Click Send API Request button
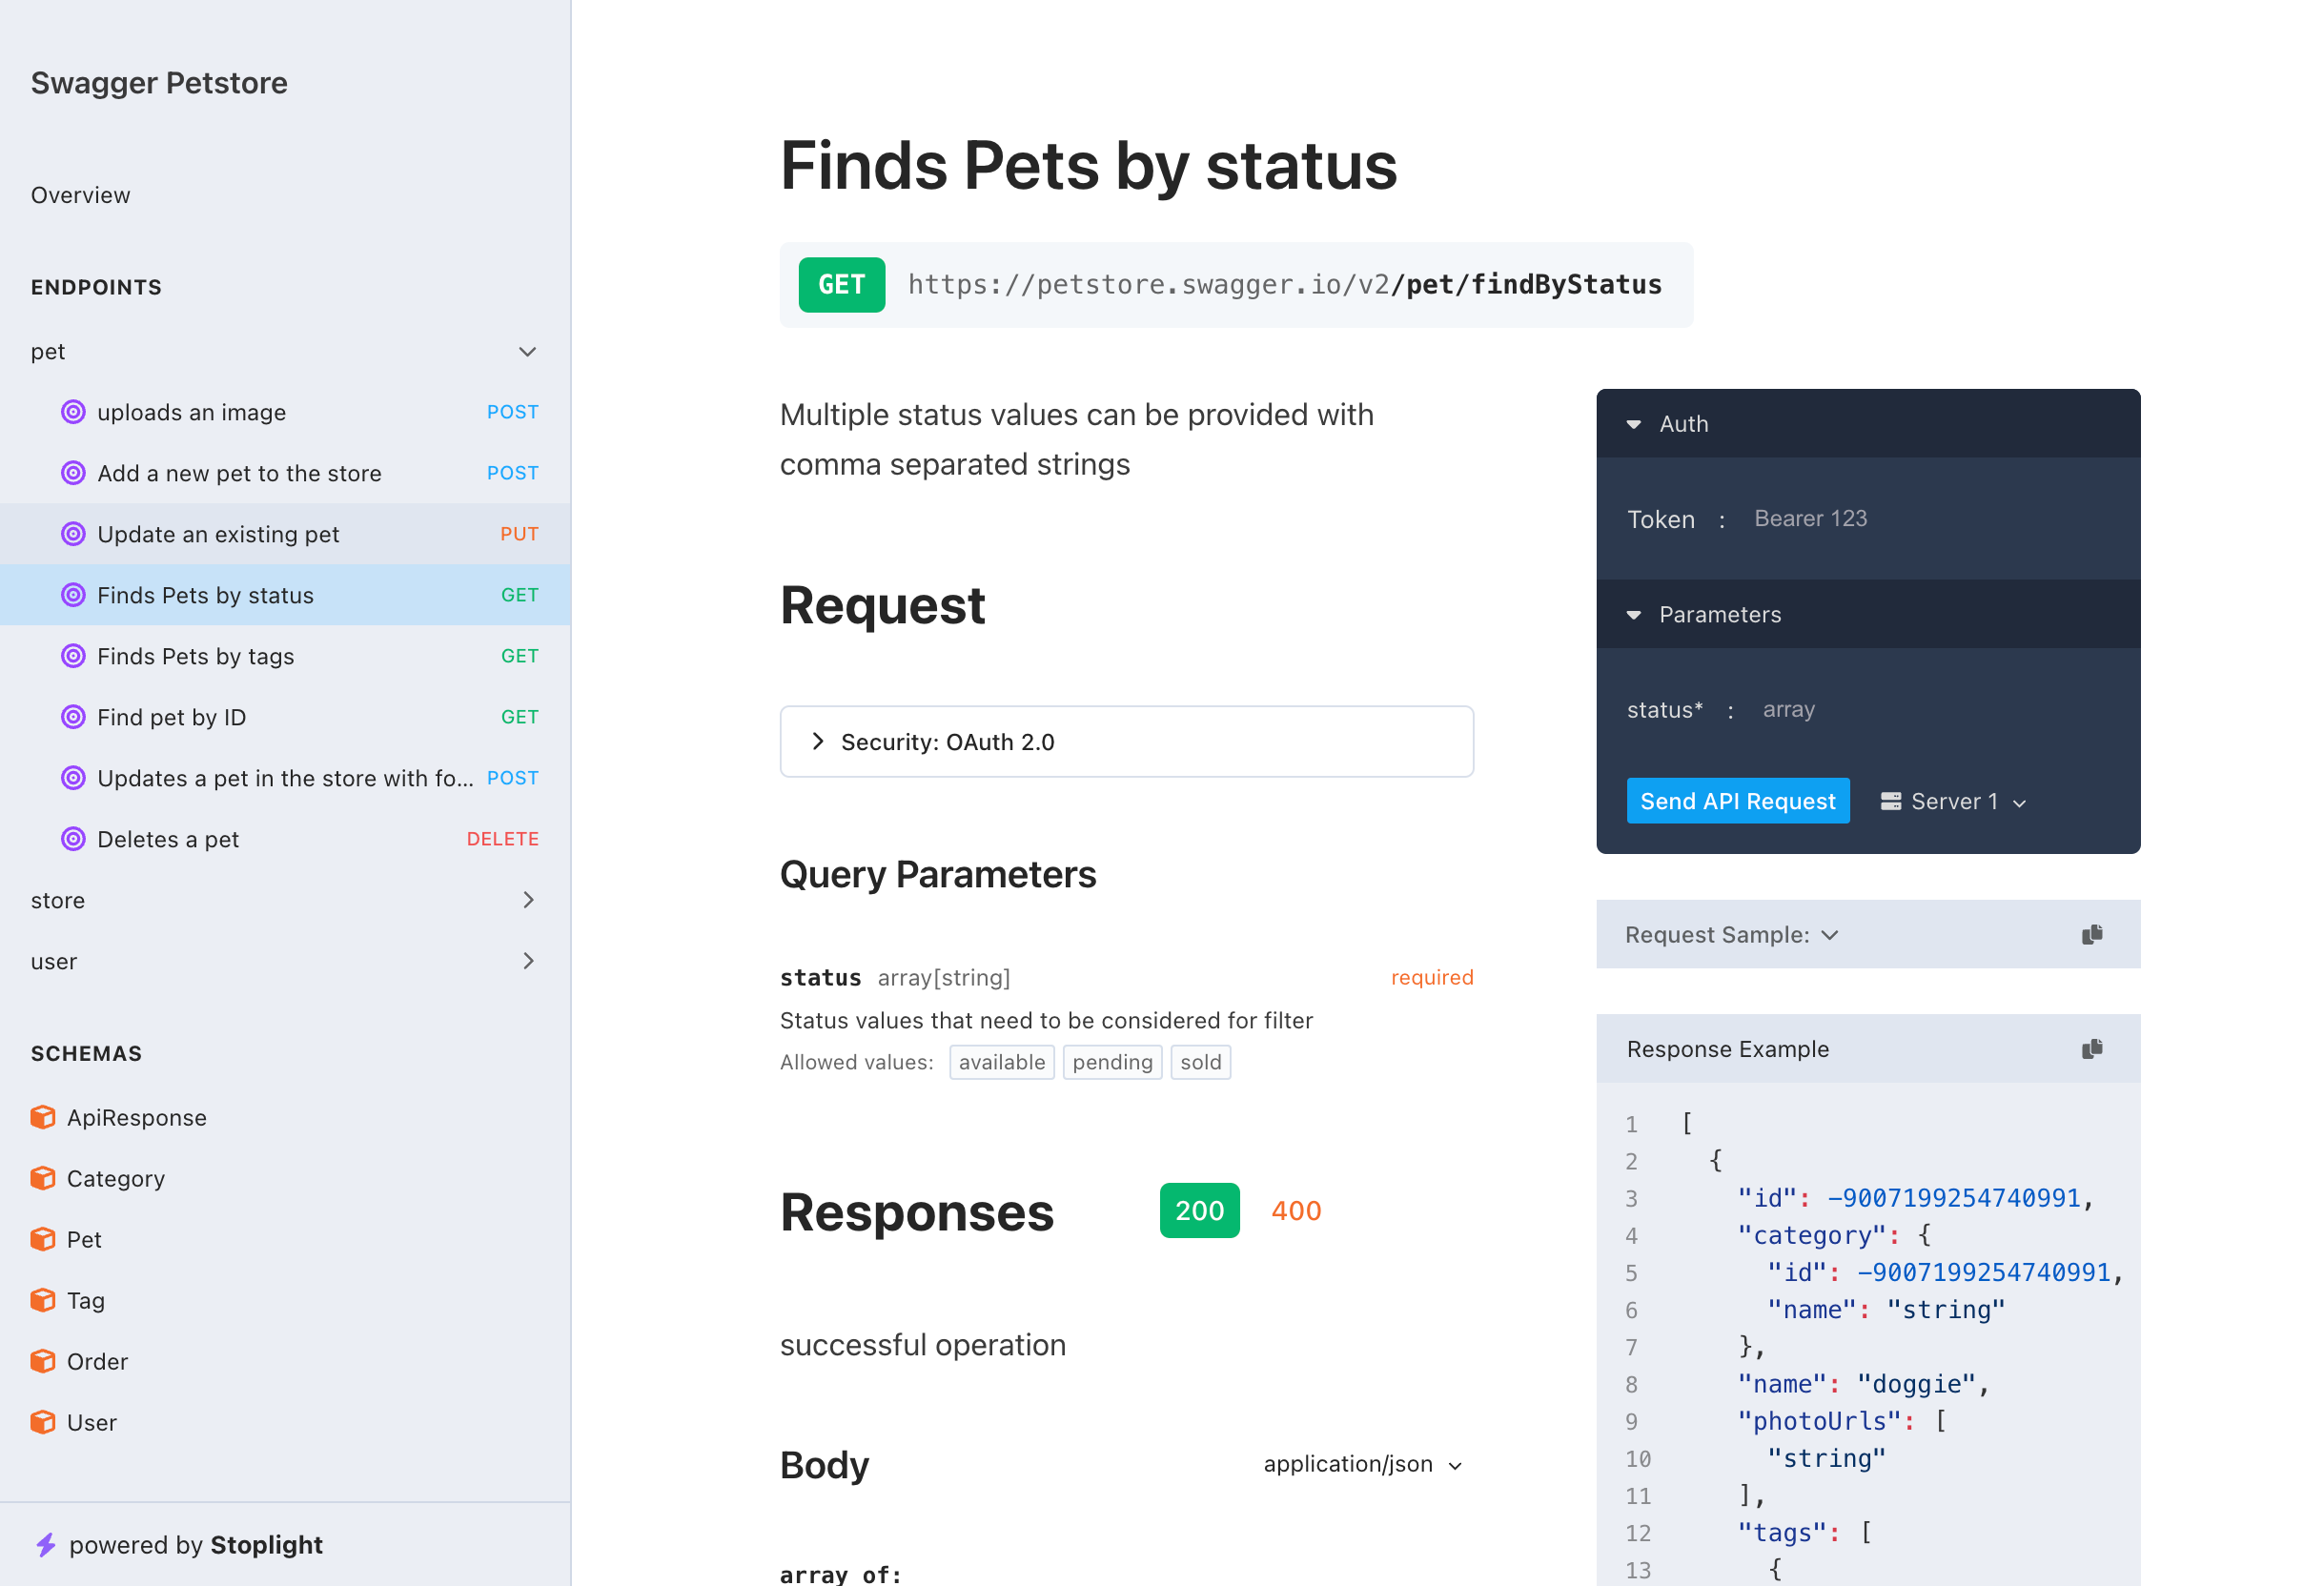Viewport: 2324px width, 1586px height. [x=1738, y=800]
